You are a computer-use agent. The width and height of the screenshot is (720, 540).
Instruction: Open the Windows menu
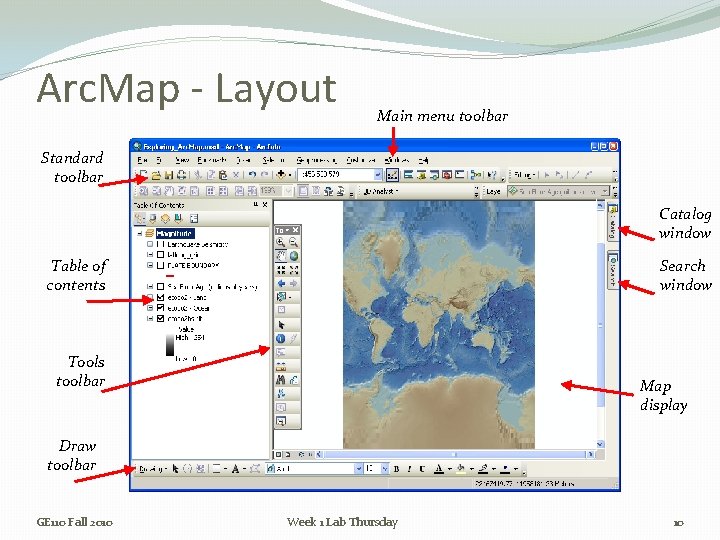(397, 160)
